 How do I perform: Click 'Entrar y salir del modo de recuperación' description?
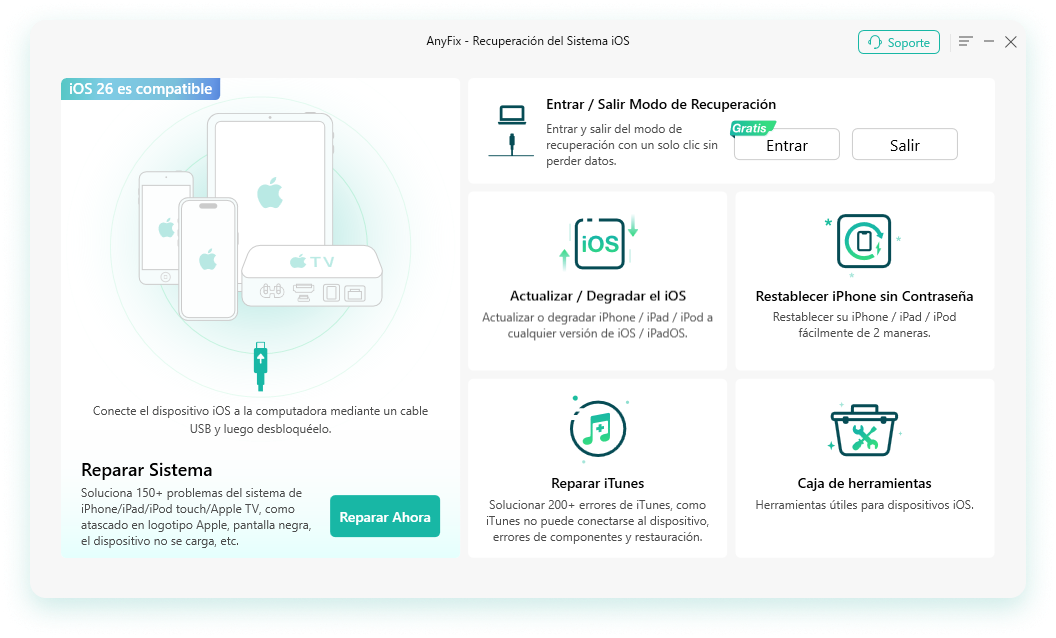point(632,145)
